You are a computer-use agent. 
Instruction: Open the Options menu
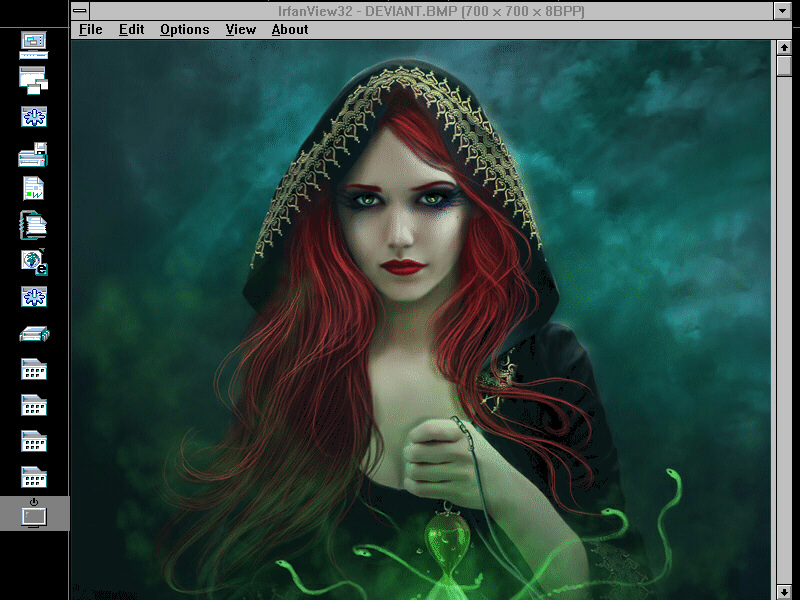pos(184,29)
